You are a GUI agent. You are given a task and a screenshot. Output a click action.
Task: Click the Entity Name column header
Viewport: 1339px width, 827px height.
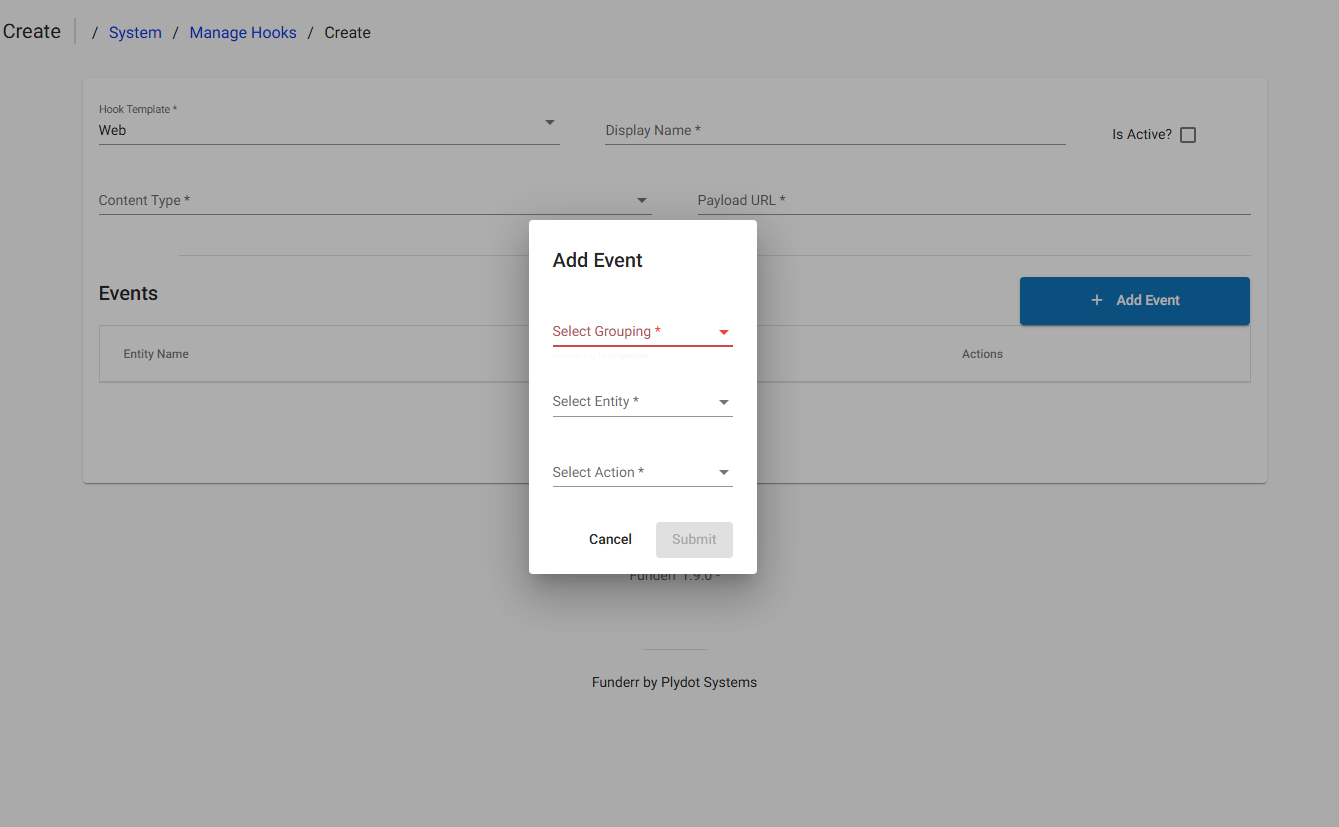click(x=156, y=354)
